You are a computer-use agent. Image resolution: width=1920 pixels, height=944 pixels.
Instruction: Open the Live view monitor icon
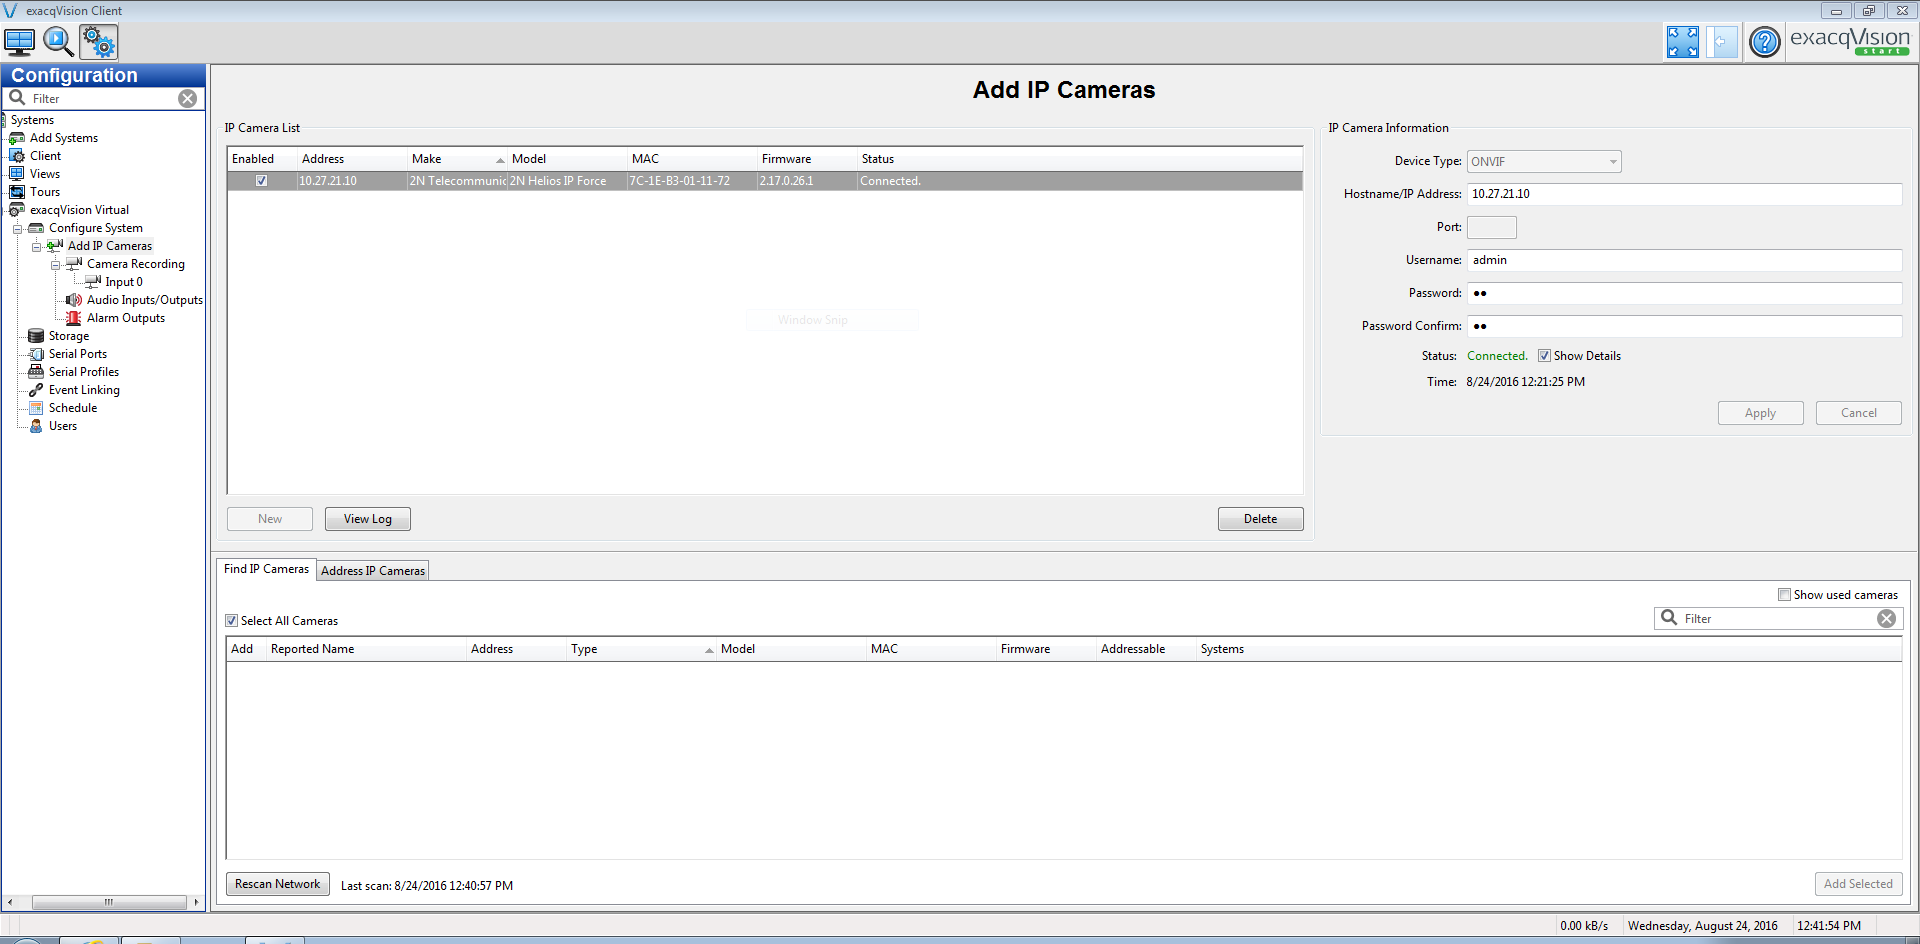[x=19, y=42]
